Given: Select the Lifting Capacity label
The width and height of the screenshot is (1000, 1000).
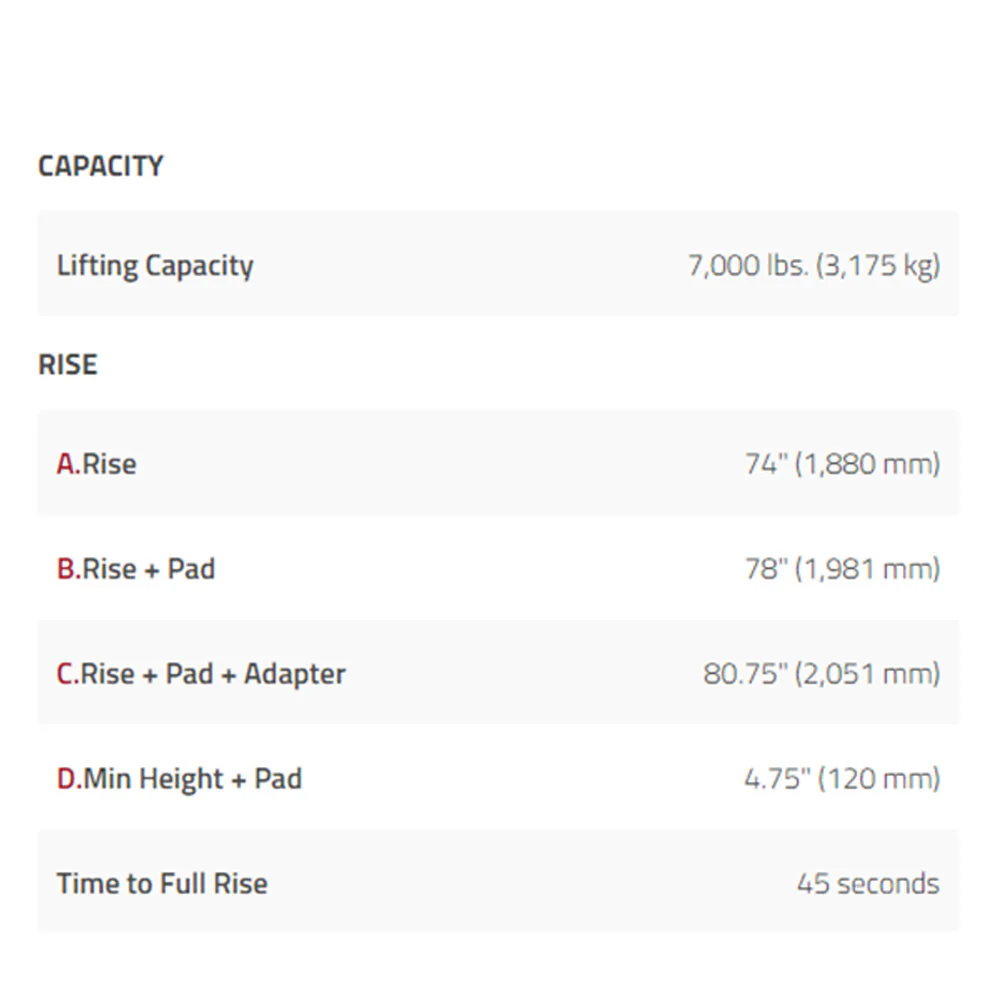Looking at the screenshot, I should point(155,265).
